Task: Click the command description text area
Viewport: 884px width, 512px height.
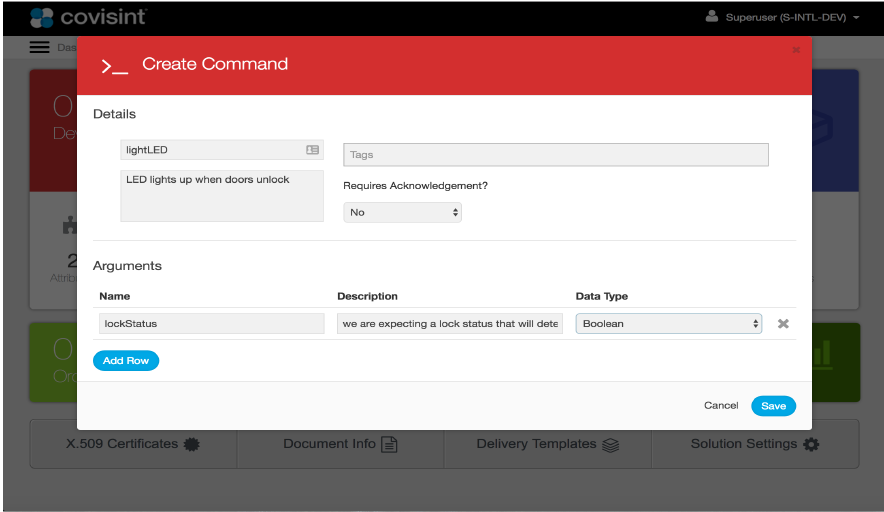Action: [x=222, y=195]
